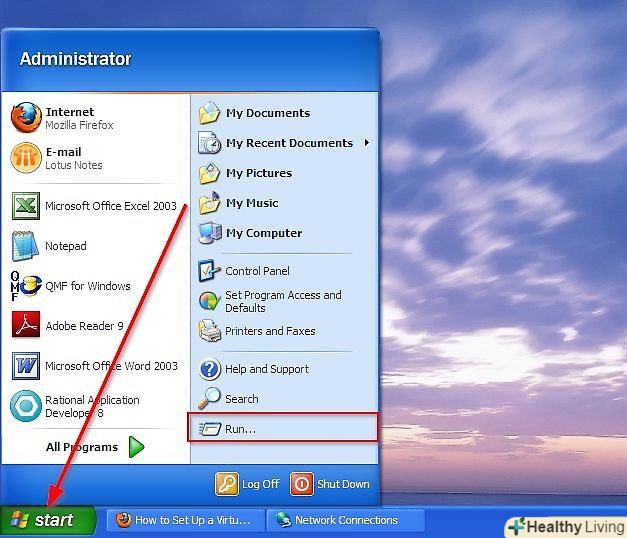Click the My Recent Documents icon
The width and height of the screenshot is (627, 538).
click(209, 143)
